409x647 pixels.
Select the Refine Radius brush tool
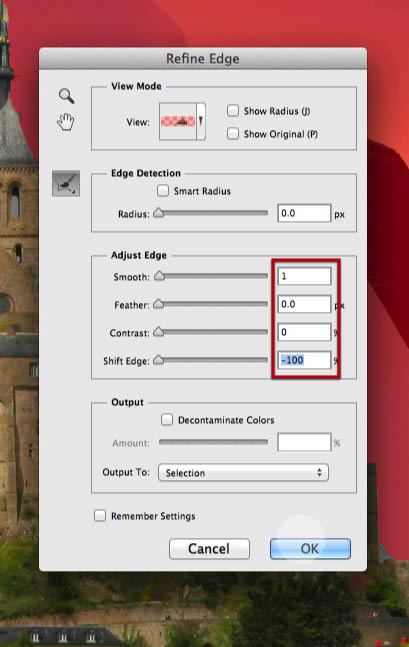pos(66,183)
